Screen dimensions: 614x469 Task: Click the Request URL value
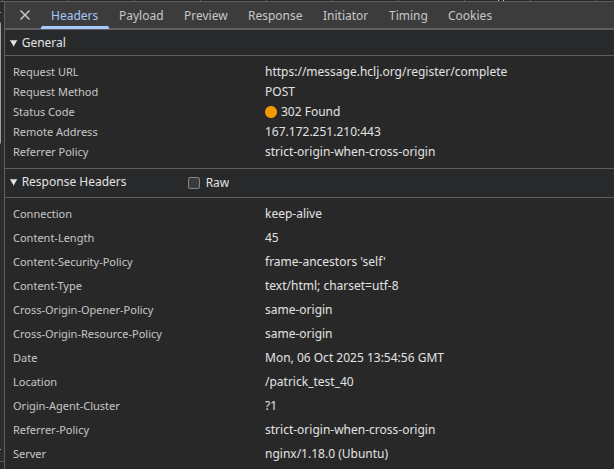tap(386, 72)
